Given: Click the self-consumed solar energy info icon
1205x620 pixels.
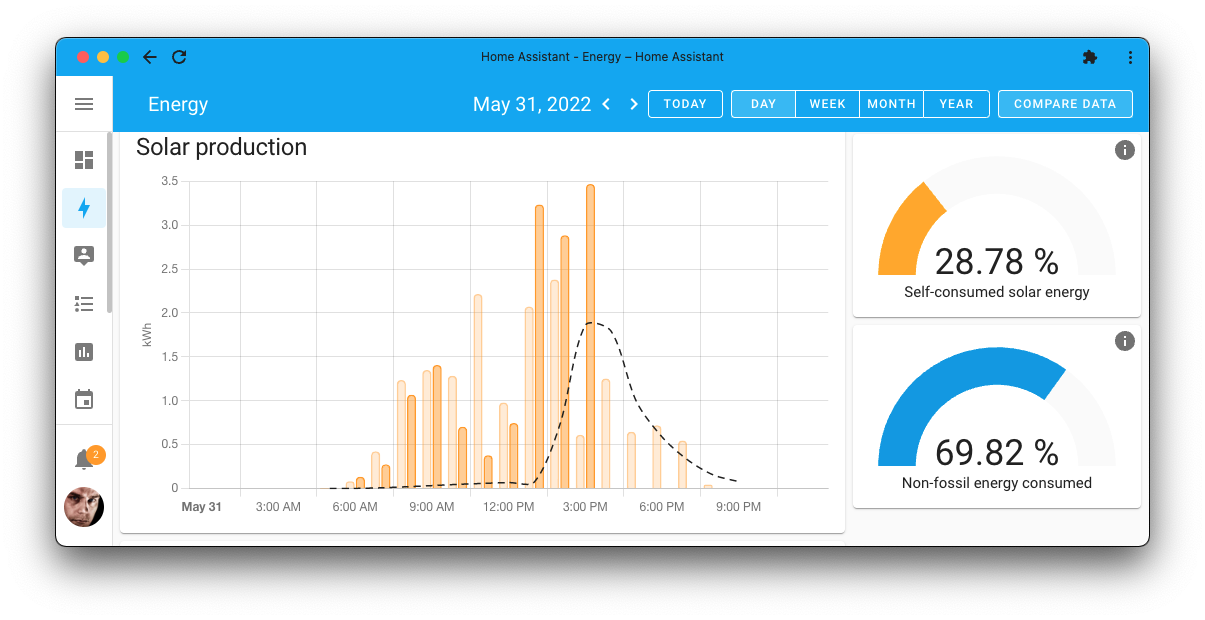Looking at the screenshot, I should [x=1125, y=150].
